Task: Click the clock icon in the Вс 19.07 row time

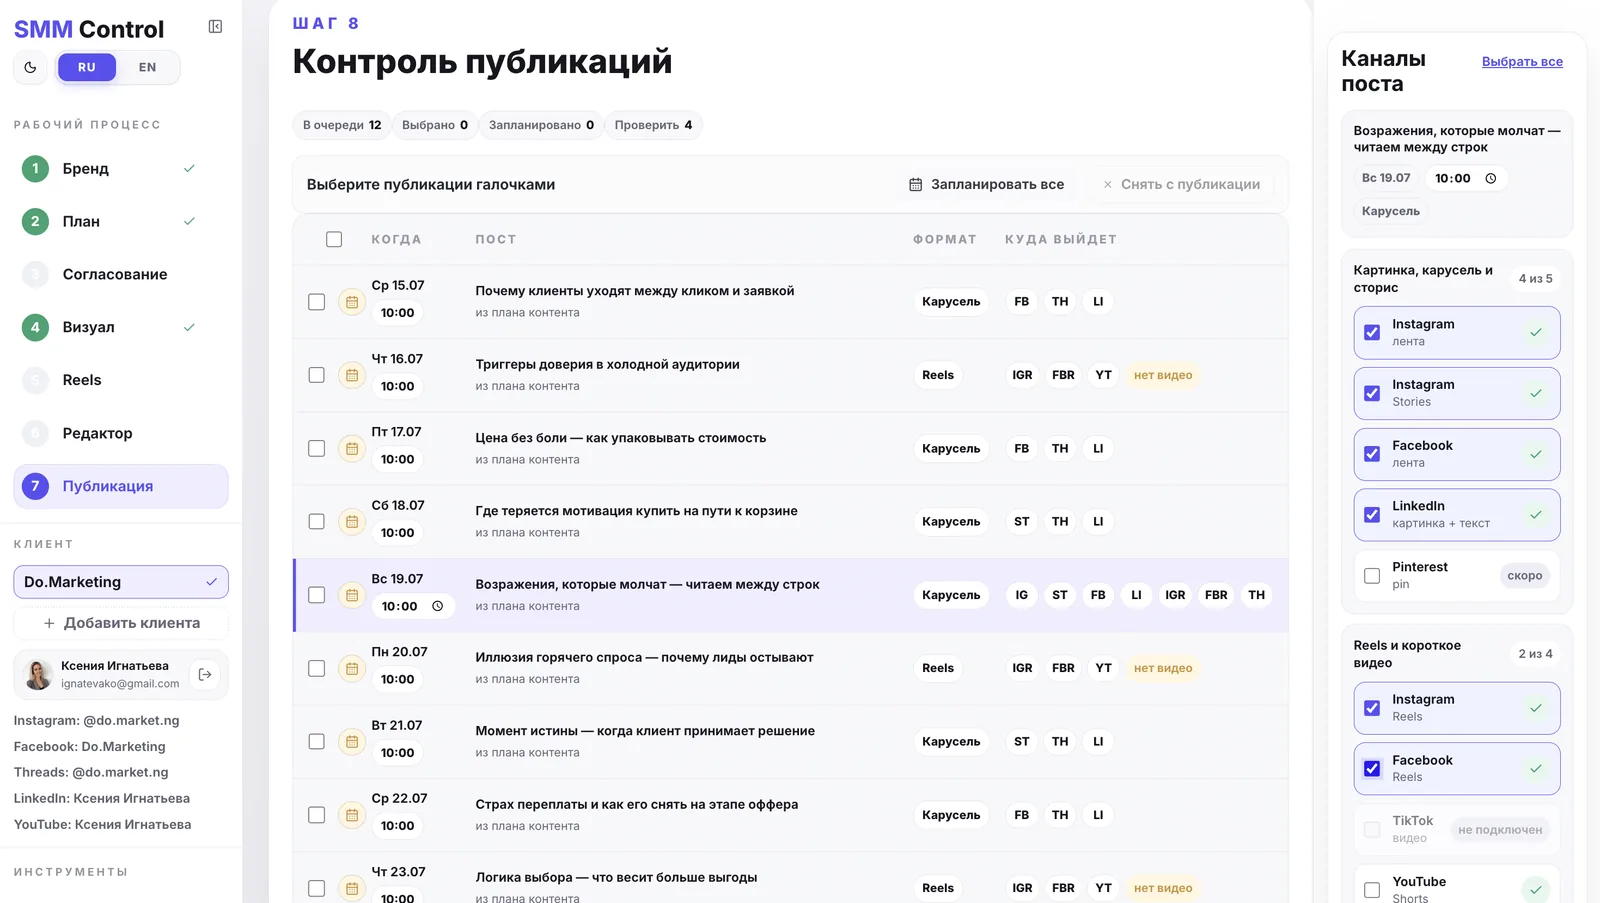Action: (437, 606)
